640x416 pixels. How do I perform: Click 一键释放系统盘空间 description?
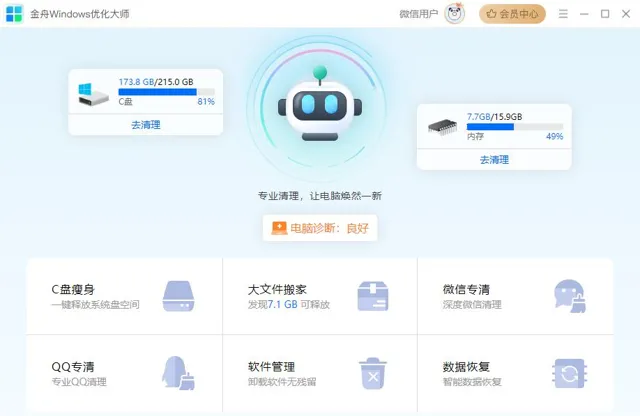click(x=96, y=305)
